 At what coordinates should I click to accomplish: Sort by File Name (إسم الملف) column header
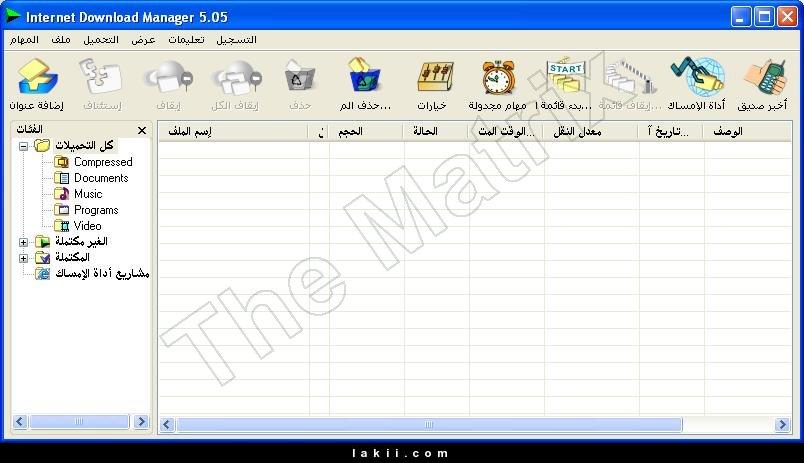(x=233, y=131)
